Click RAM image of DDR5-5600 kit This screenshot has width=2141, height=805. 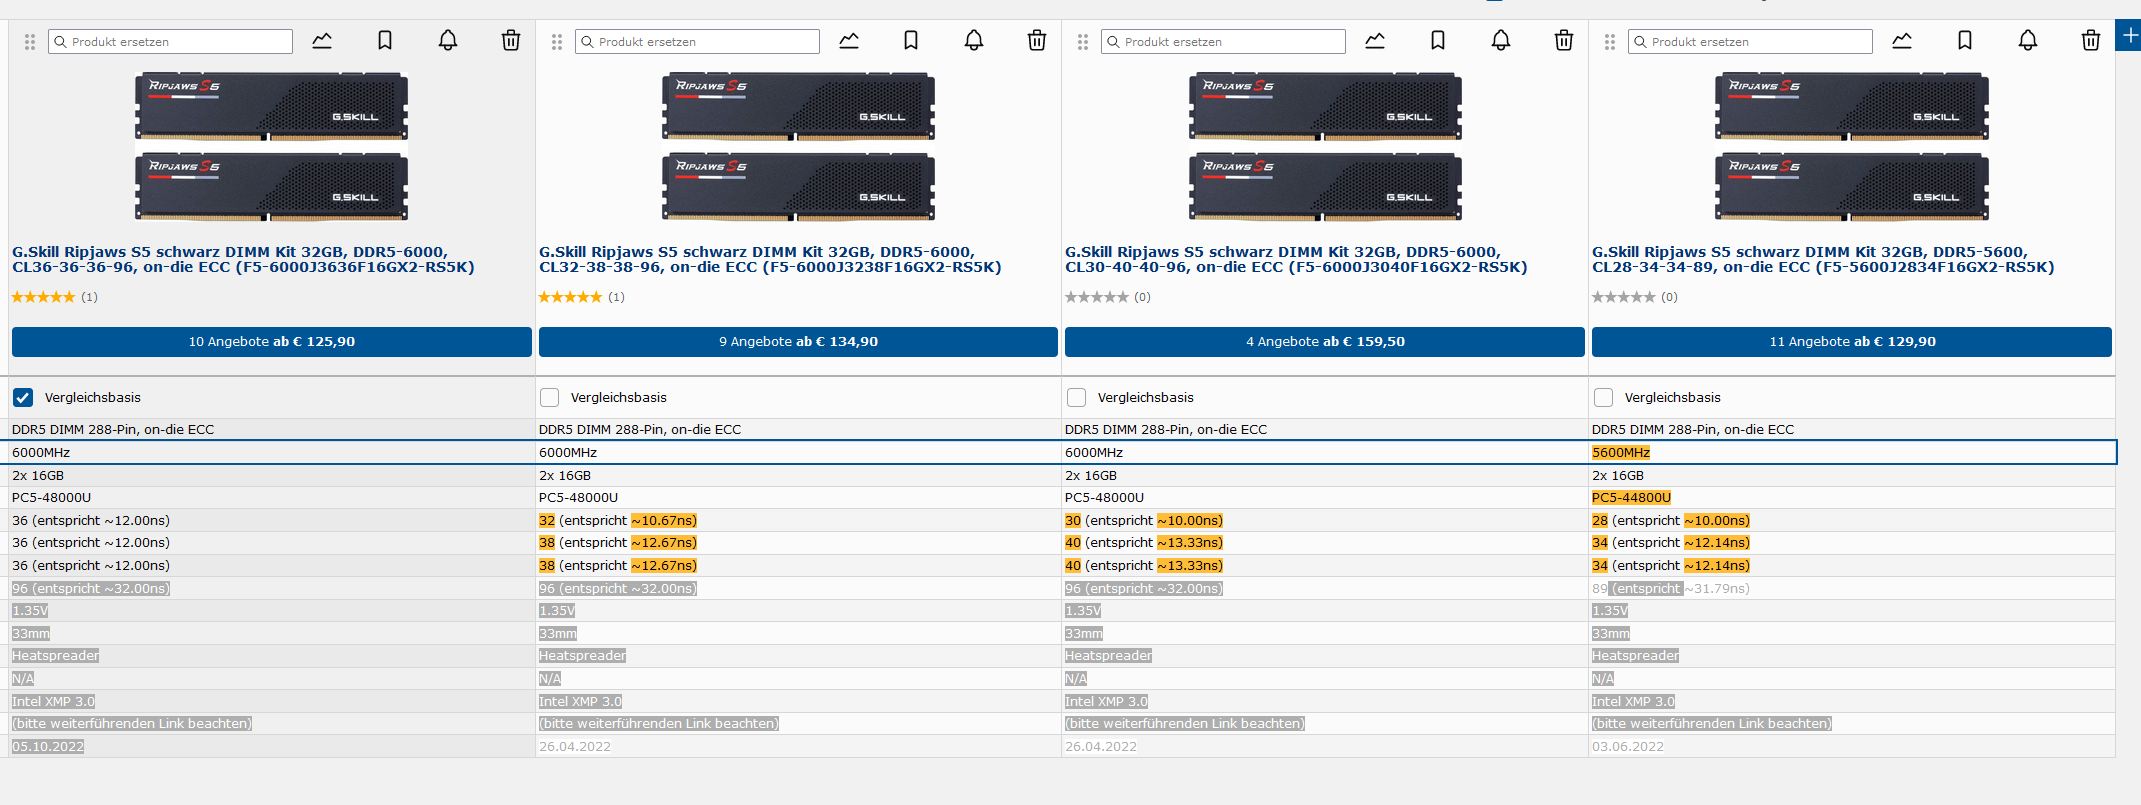click(x=1852, y=146)
